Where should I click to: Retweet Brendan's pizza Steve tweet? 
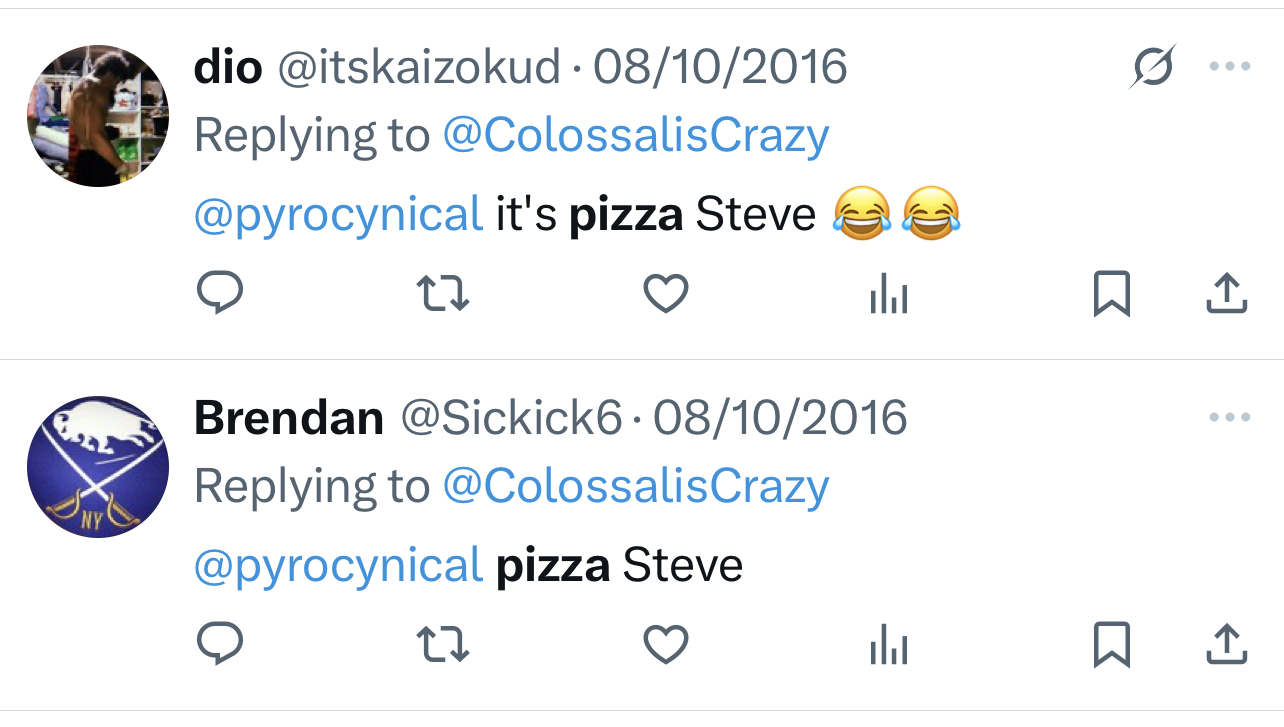tap(442, 645)
